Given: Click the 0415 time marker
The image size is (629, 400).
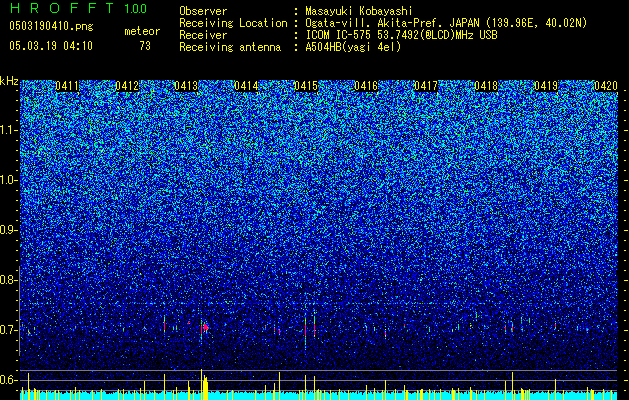Looking at the screenshot, I should pos(306,86).
